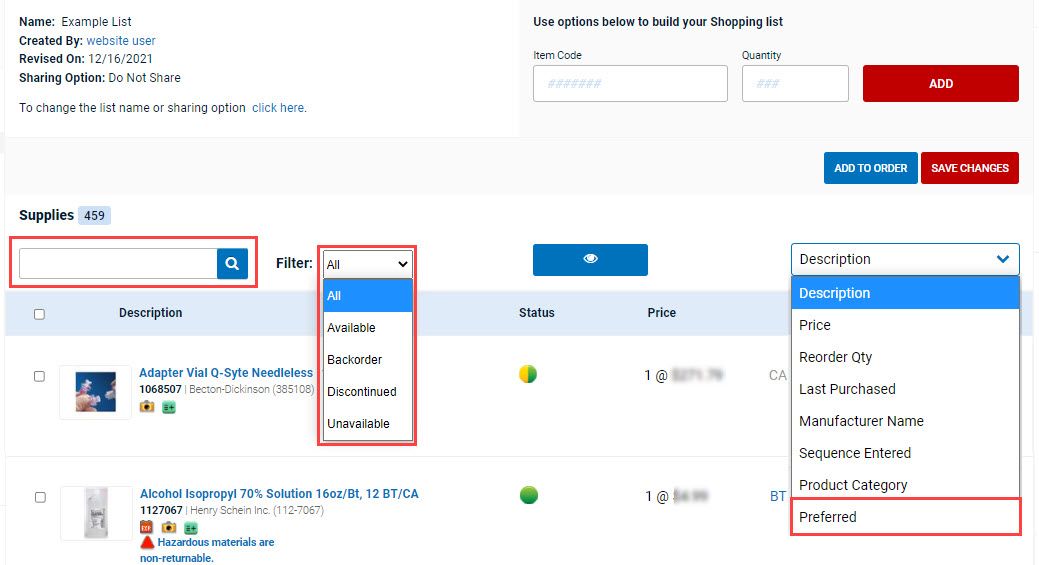Click green list-plus icon under Alcohol Isopropyl

[x=190, y=527]
